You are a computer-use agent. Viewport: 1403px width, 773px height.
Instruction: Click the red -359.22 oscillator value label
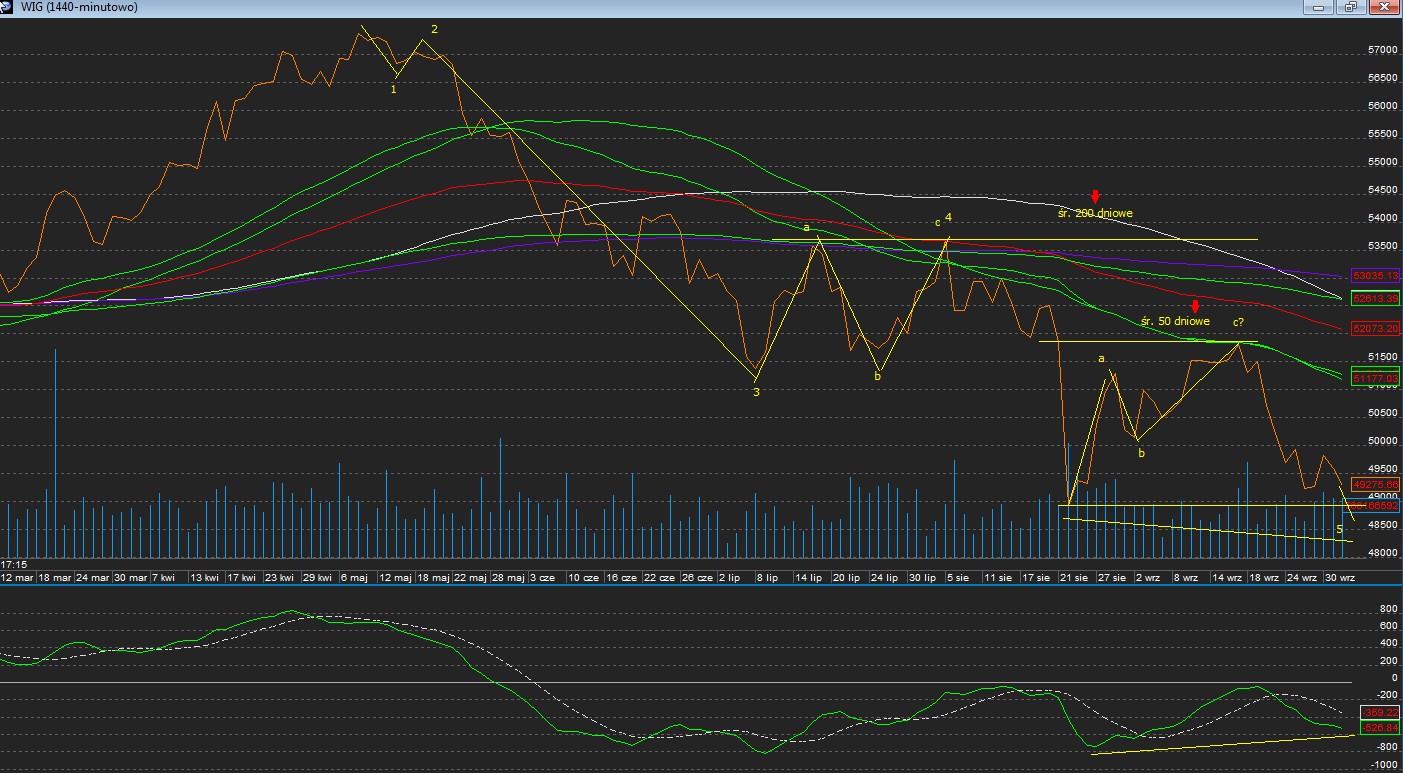1375,712
